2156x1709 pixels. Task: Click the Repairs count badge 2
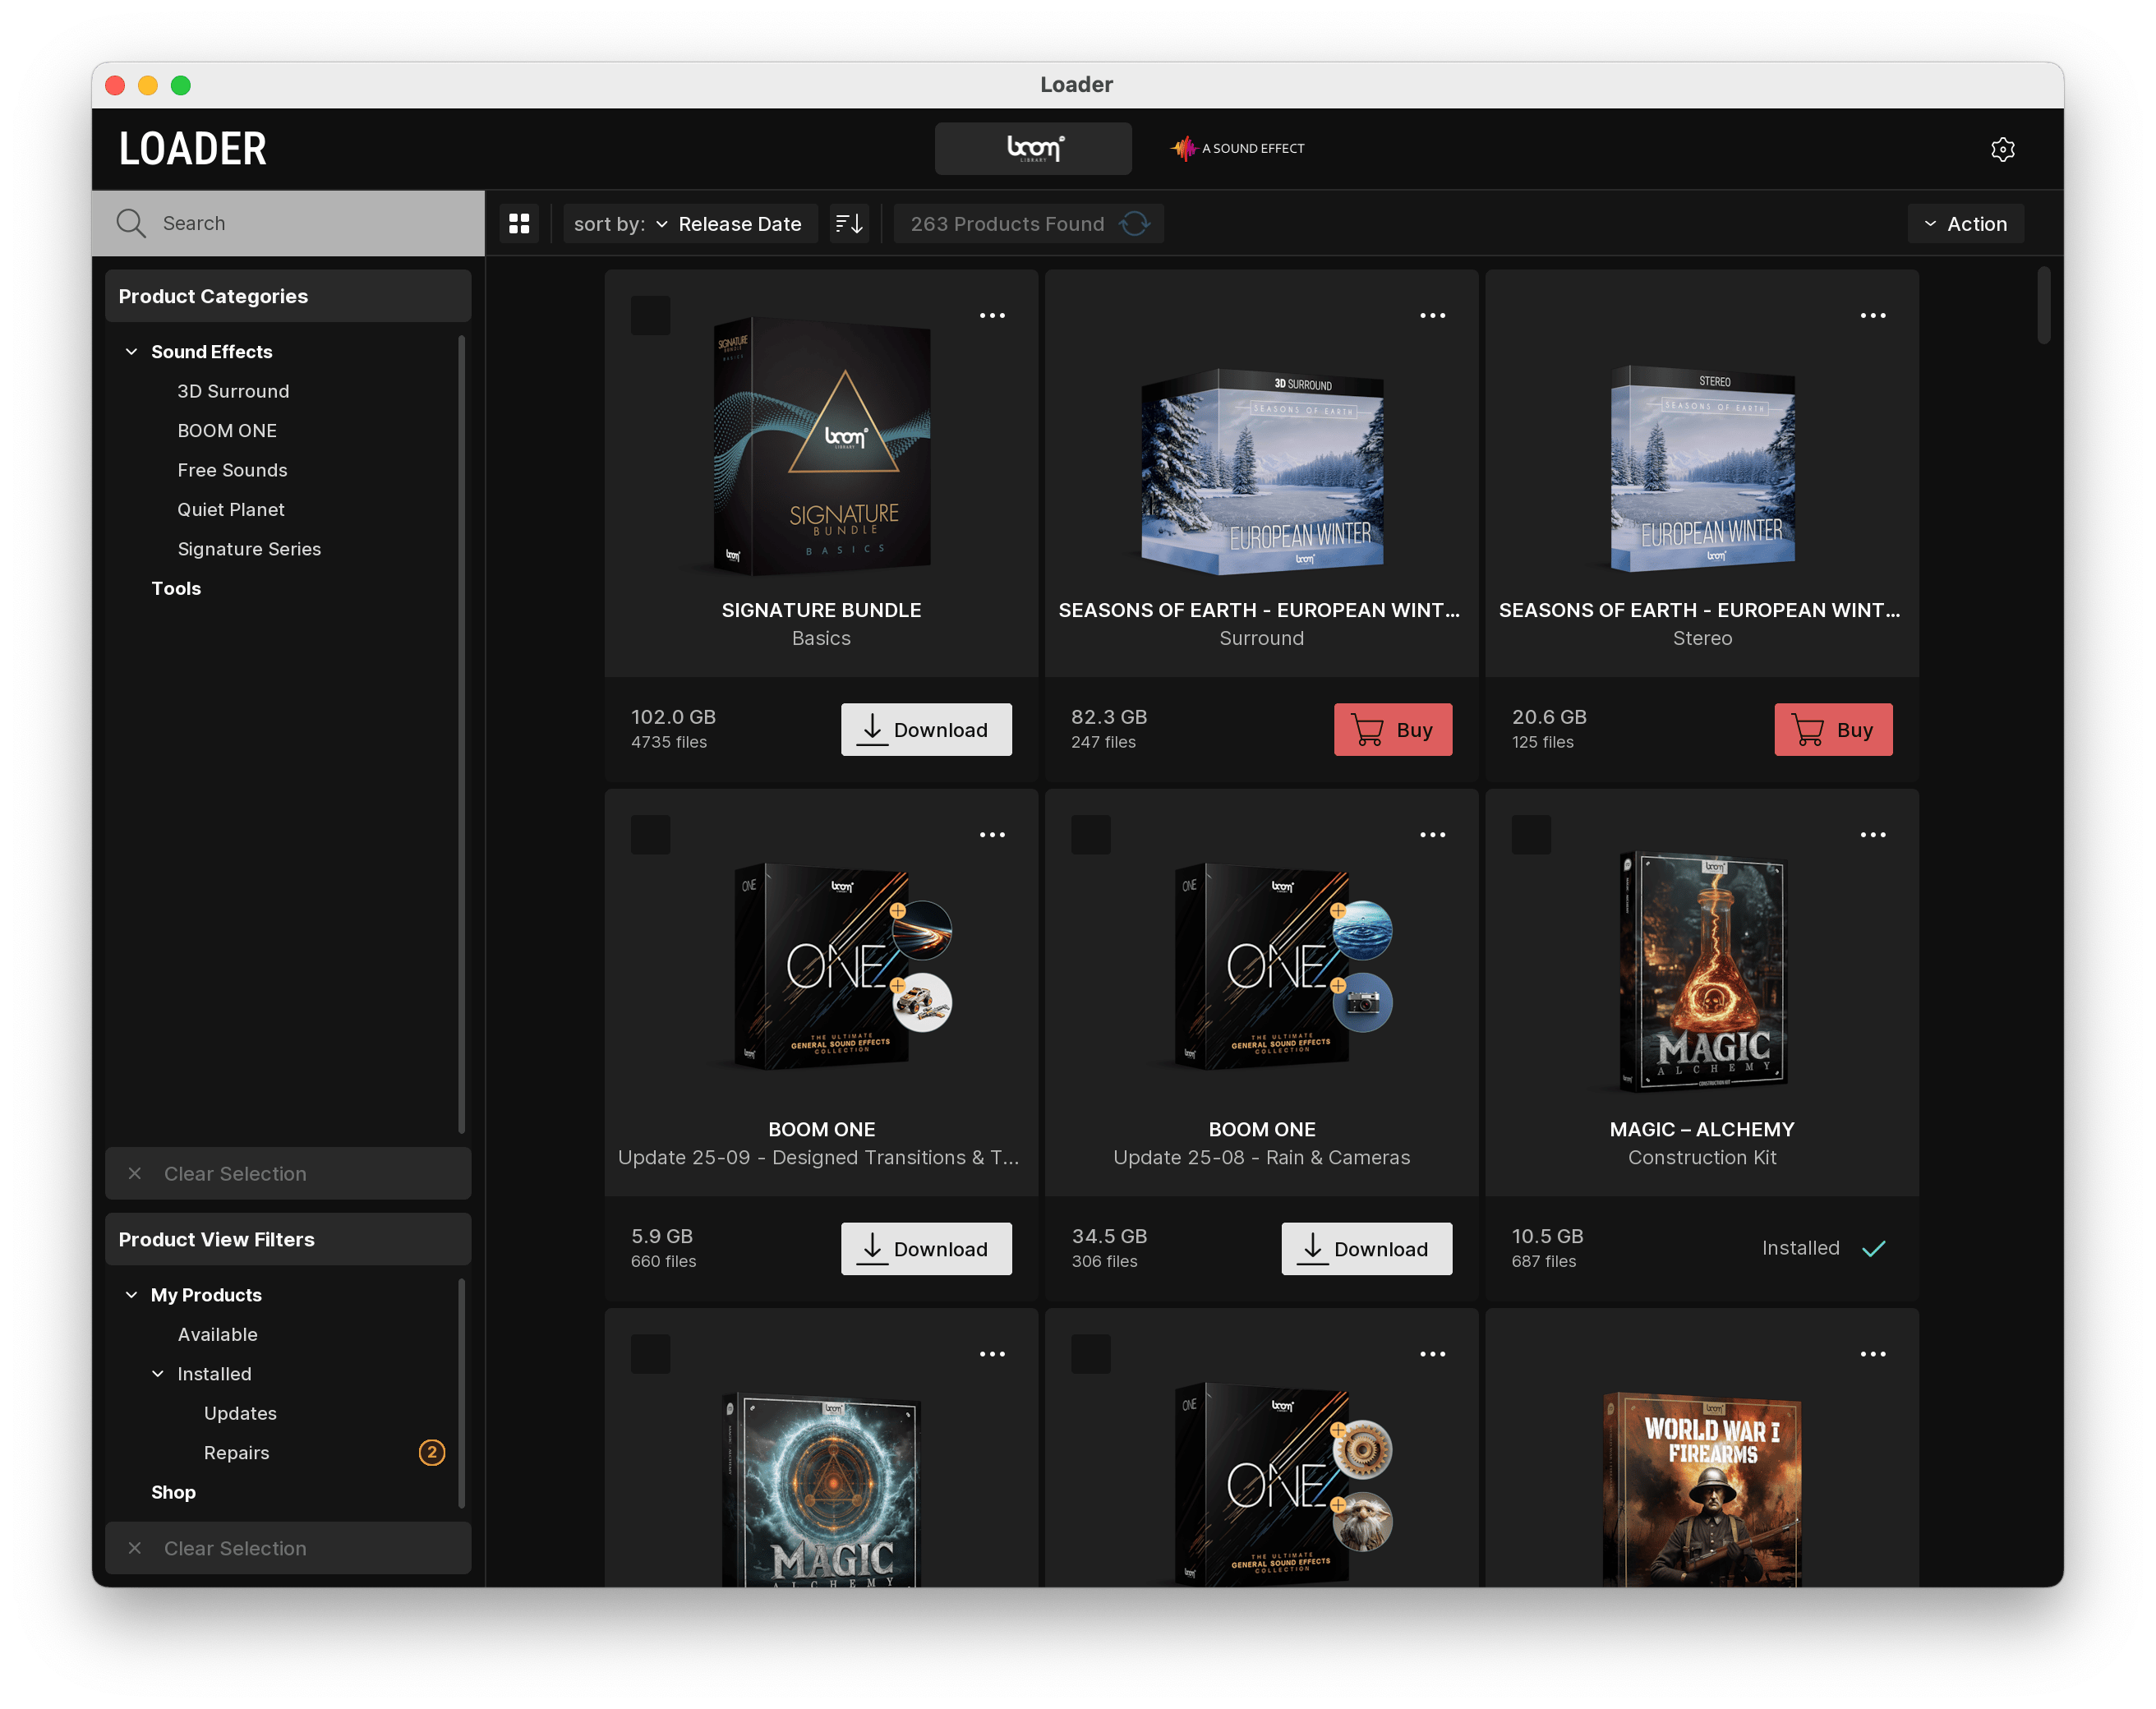point(432,1453)
